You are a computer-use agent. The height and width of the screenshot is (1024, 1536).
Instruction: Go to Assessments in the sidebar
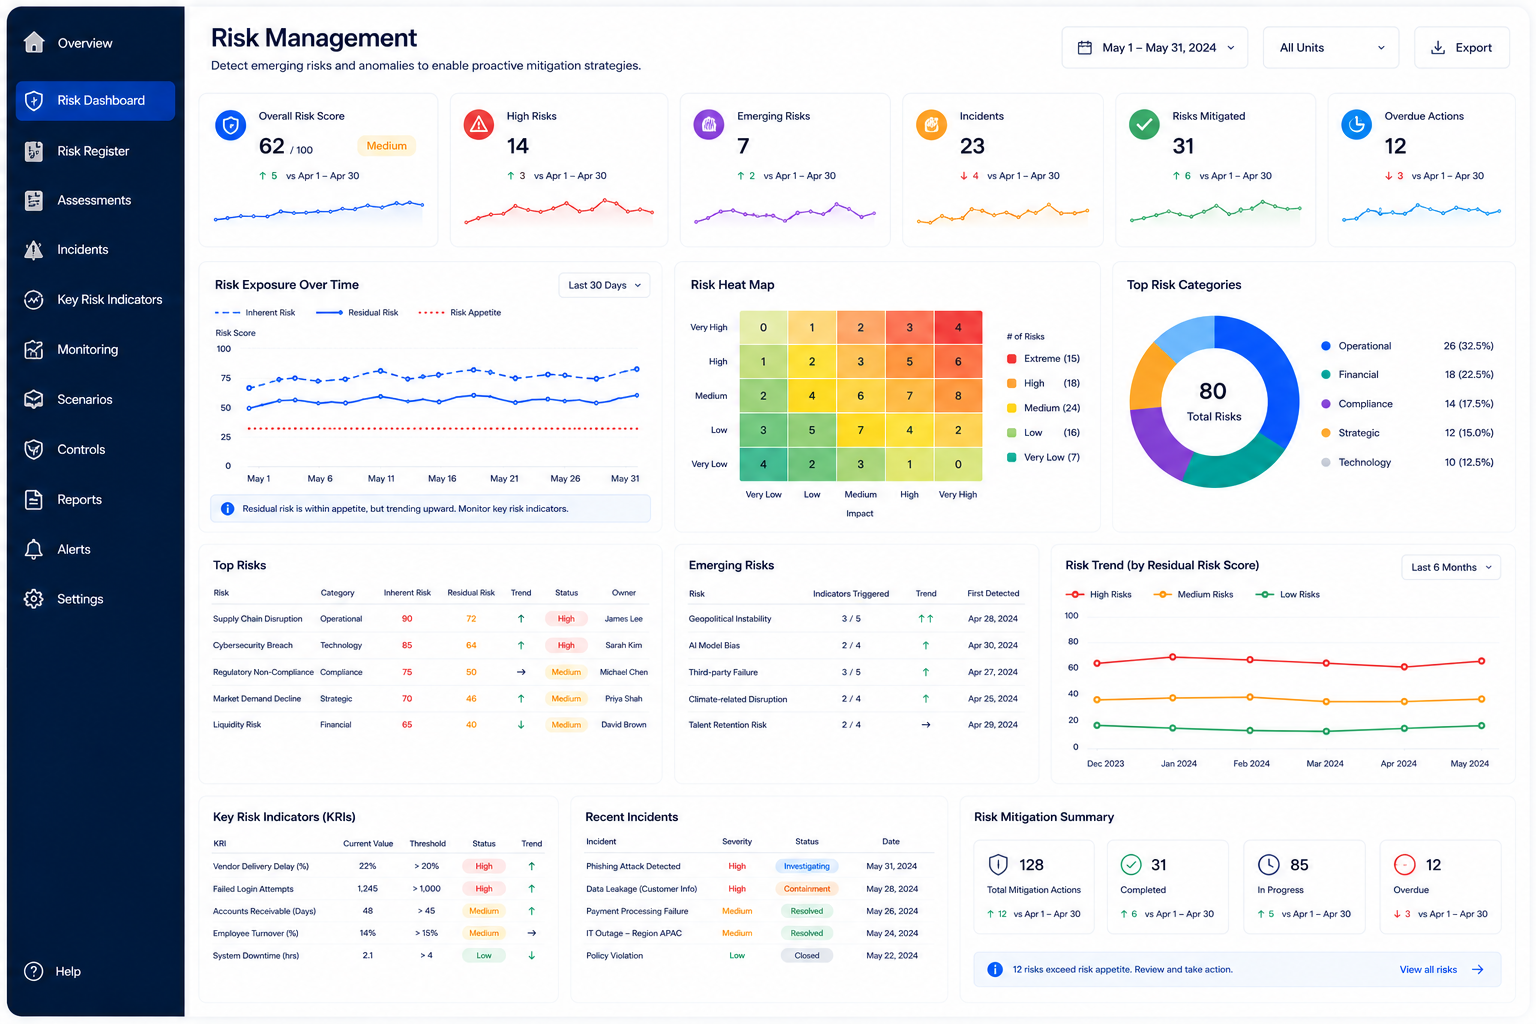(x=95, y=200)
